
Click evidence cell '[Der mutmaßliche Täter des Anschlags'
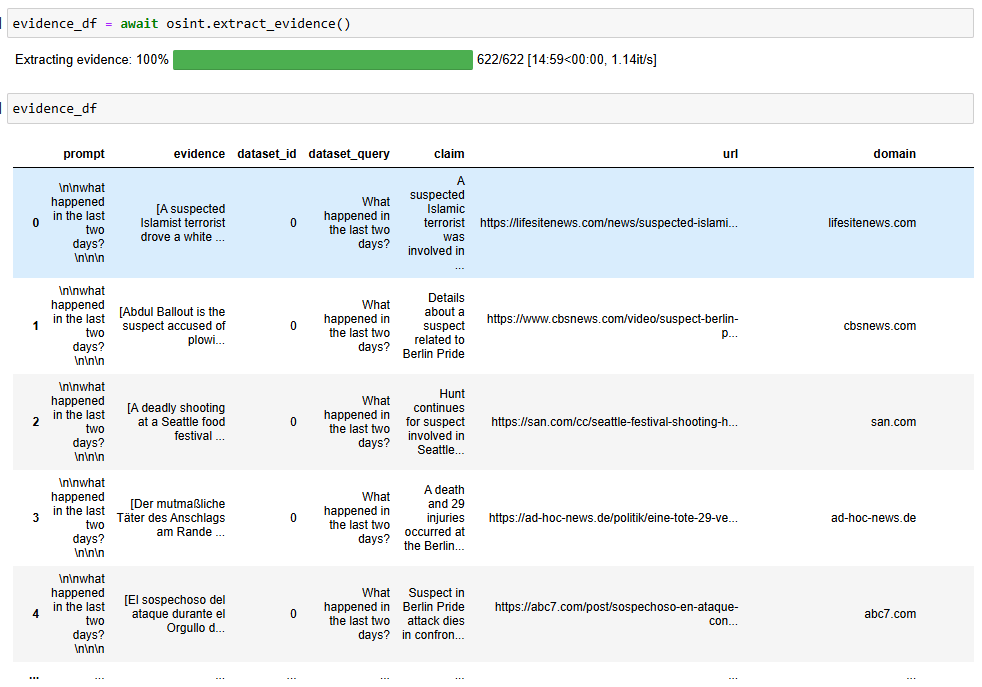pyautogui.click(x=170, y=518)
